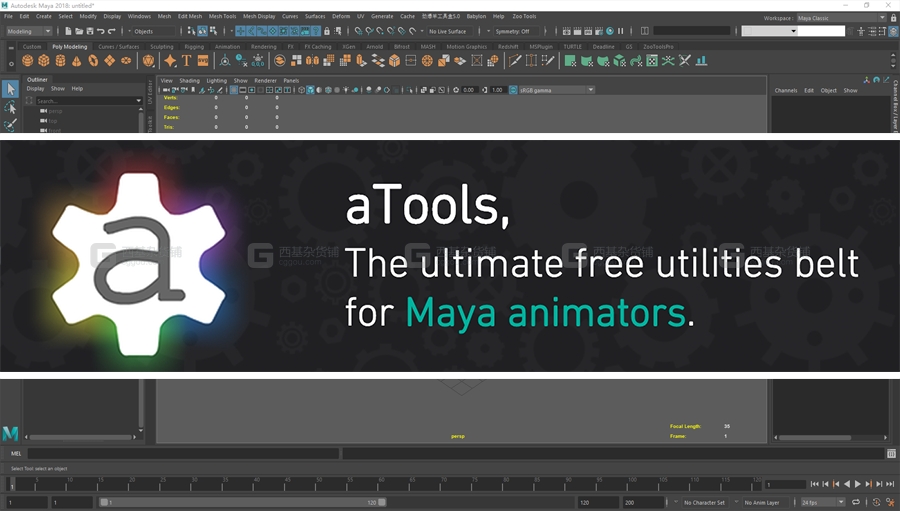Open the Script Editor button
This screenshot has height=511, width=900.
click(x=891, y=454)
